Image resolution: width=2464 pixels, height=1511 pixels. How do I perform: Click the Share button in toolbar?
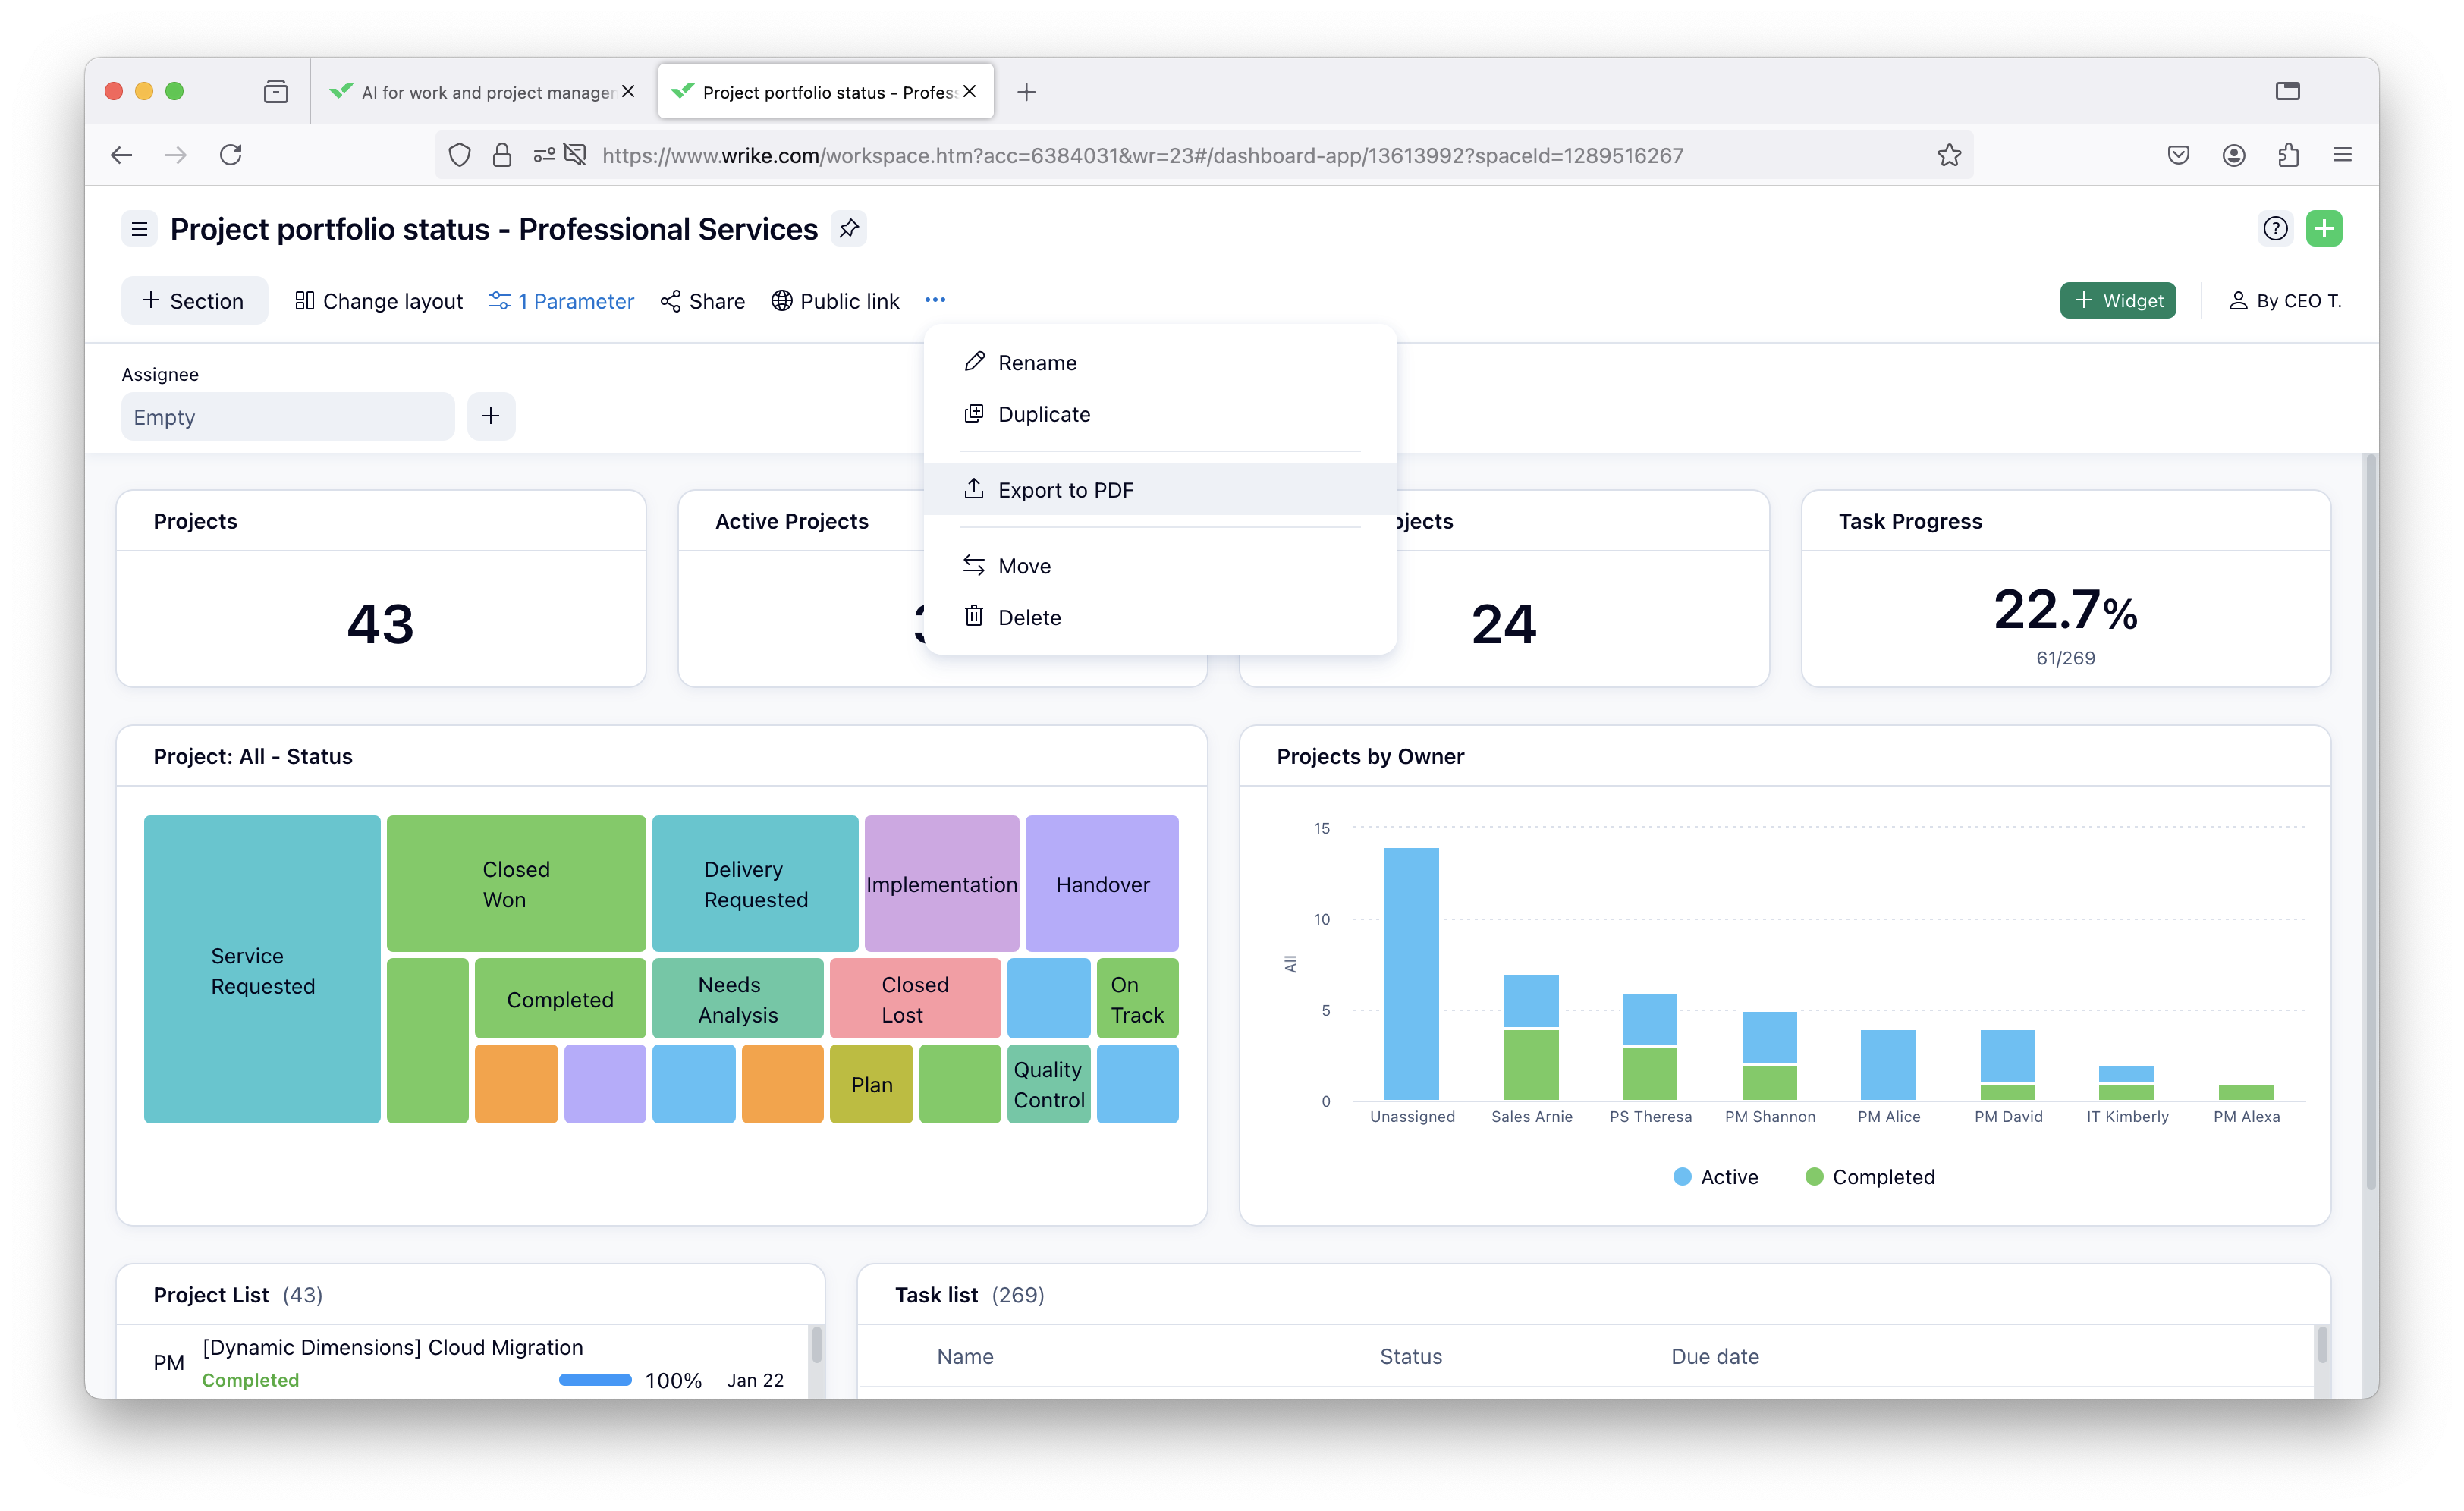[x=703, y=301]
